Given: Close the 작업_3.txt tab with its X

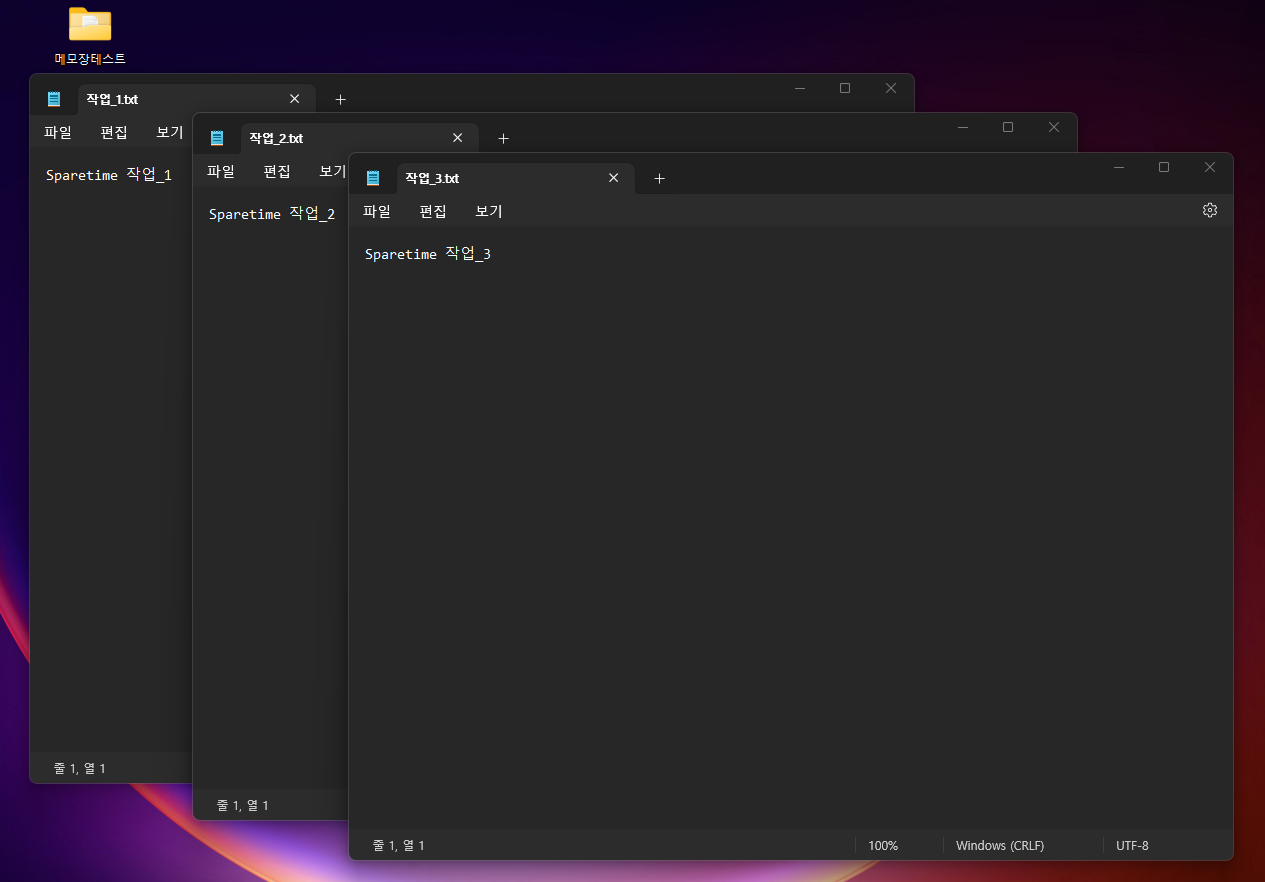Looking at the screenshot, I should coord(613,177).
